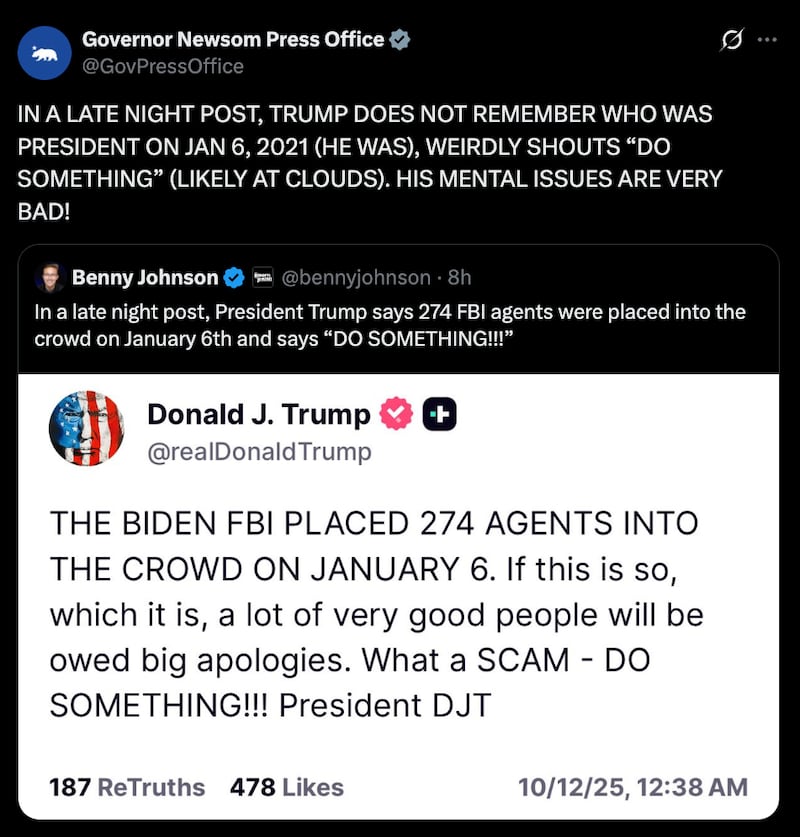Open the Governor Newsom Press Office avatar
Screen dimensions: 800x837
(44, 53)
